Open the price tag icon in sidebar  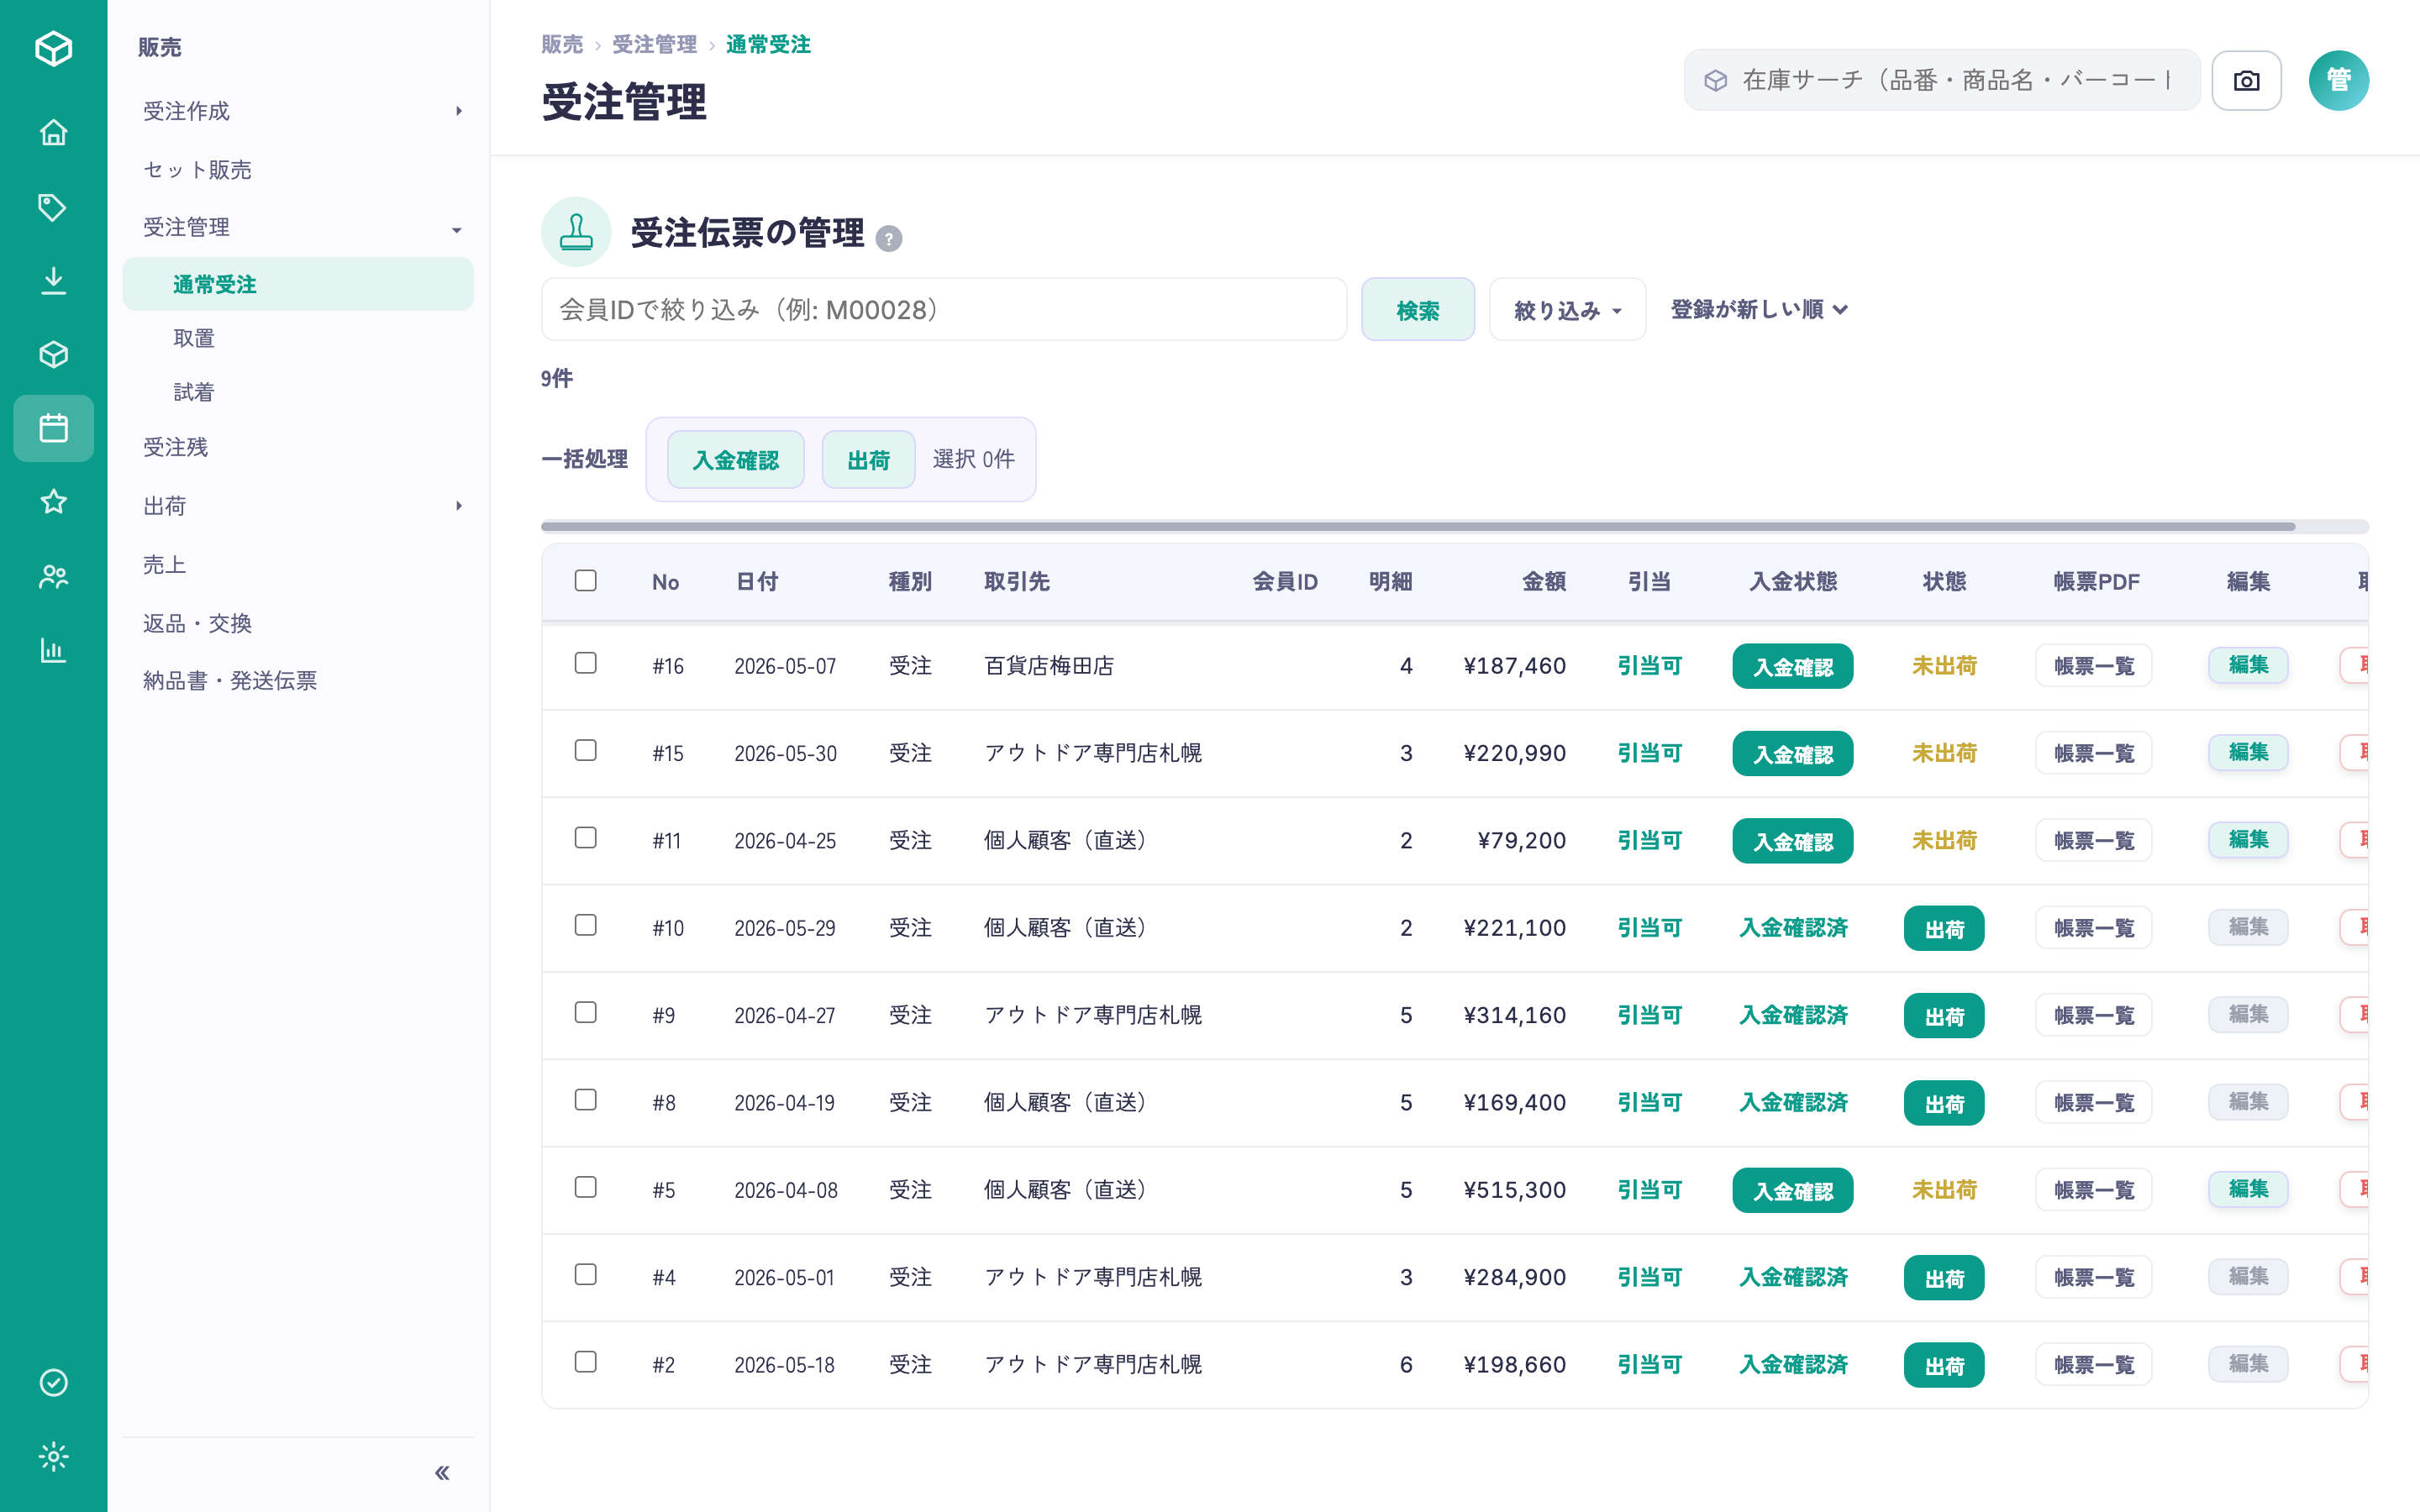pos(53,207)
